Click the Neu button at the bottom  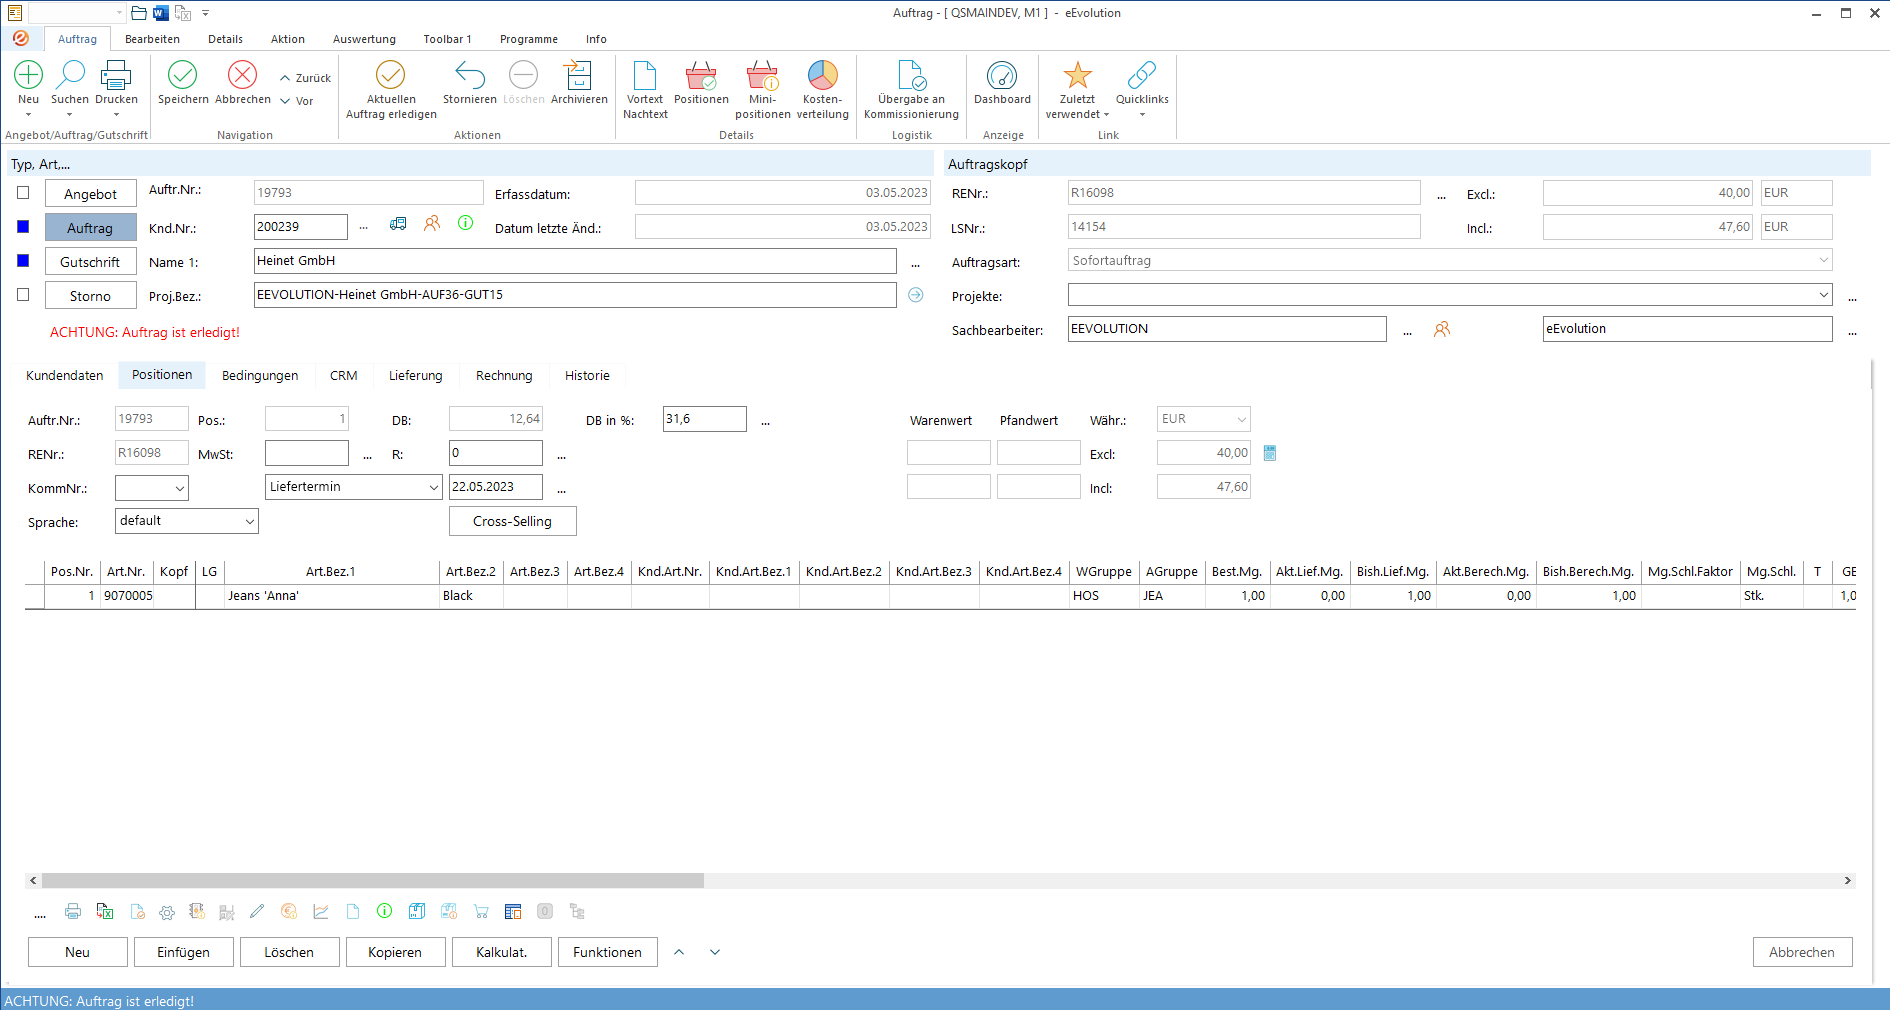(x=78, y=952)
